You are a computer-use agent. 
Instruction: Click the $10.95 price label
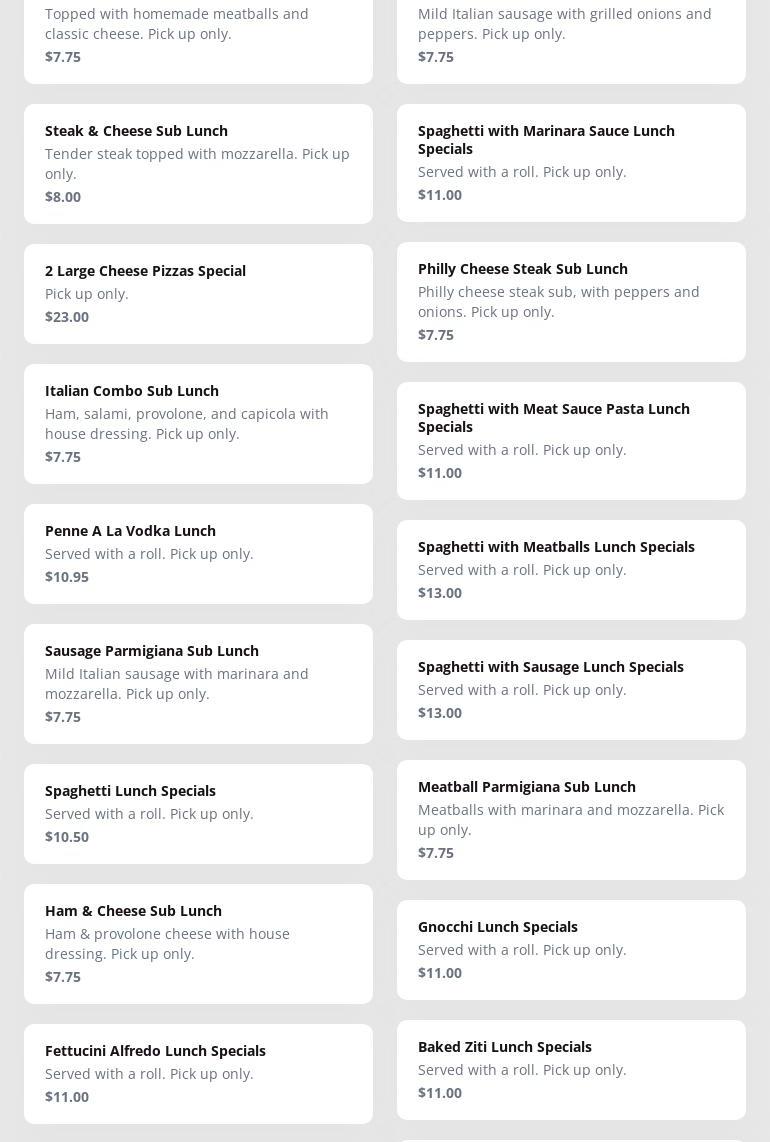click(67, 577)
